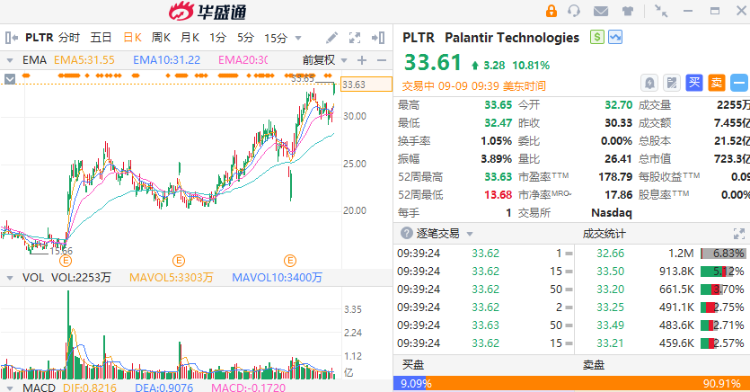Screen dimensions: 750x392
Task: Click the Nasdaq exchange value
Action: point(612,213)
